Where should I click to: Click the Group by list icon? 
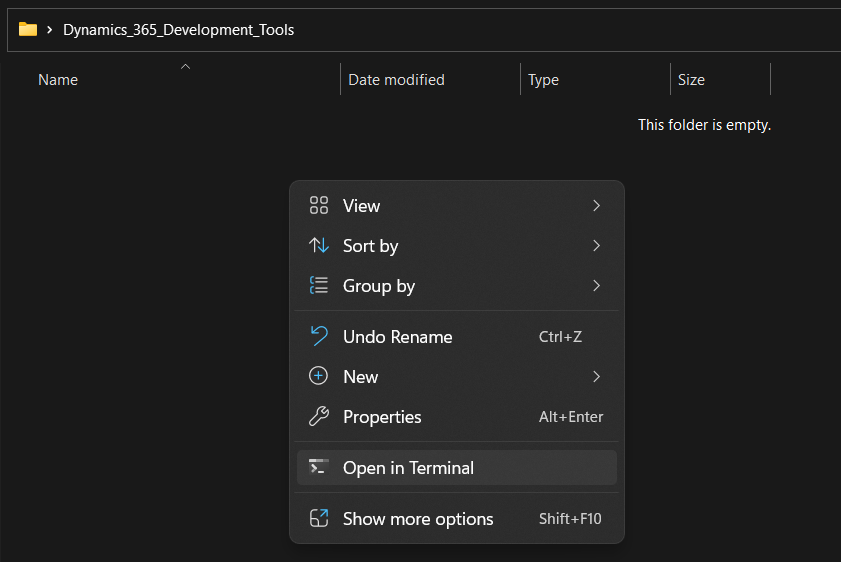(x=319, y=285)
